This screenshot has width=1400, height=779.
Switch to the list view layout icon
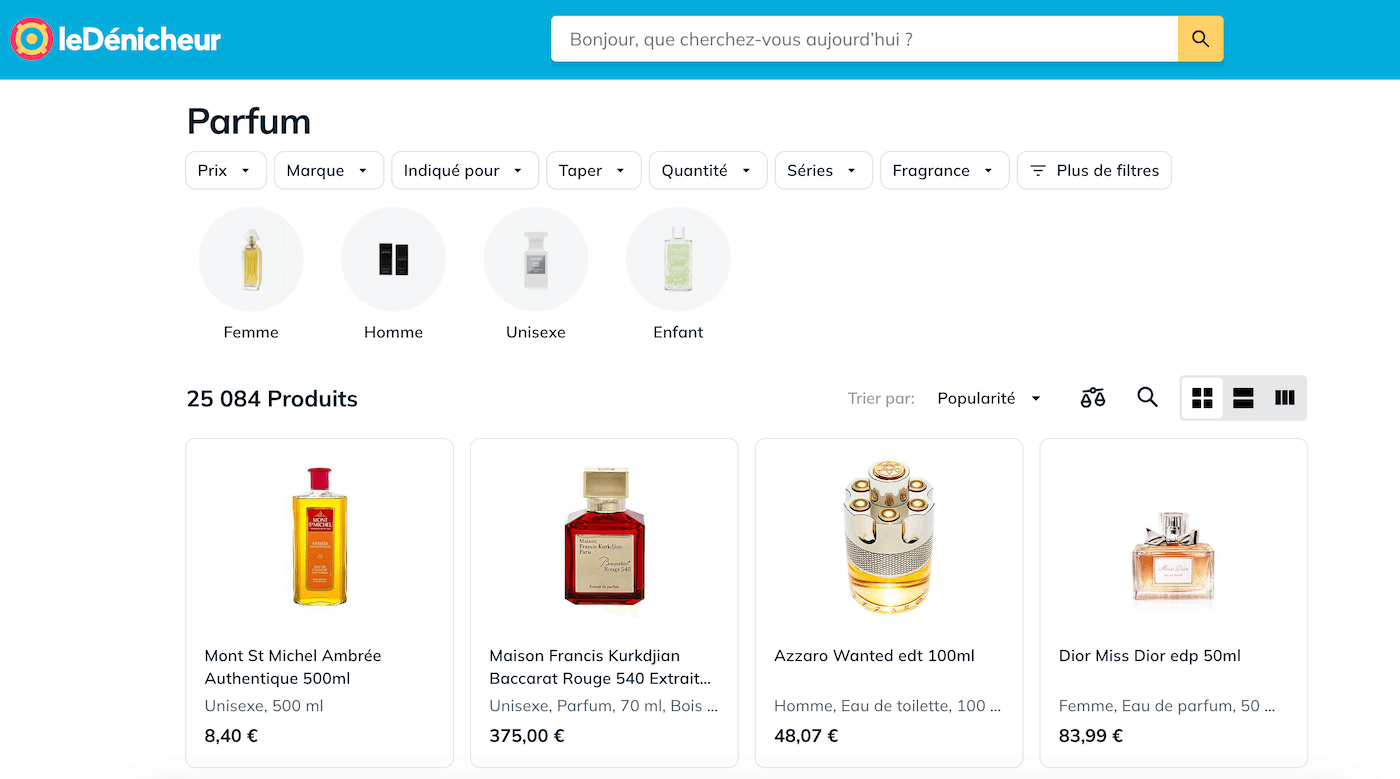(x=1242, y=397)
